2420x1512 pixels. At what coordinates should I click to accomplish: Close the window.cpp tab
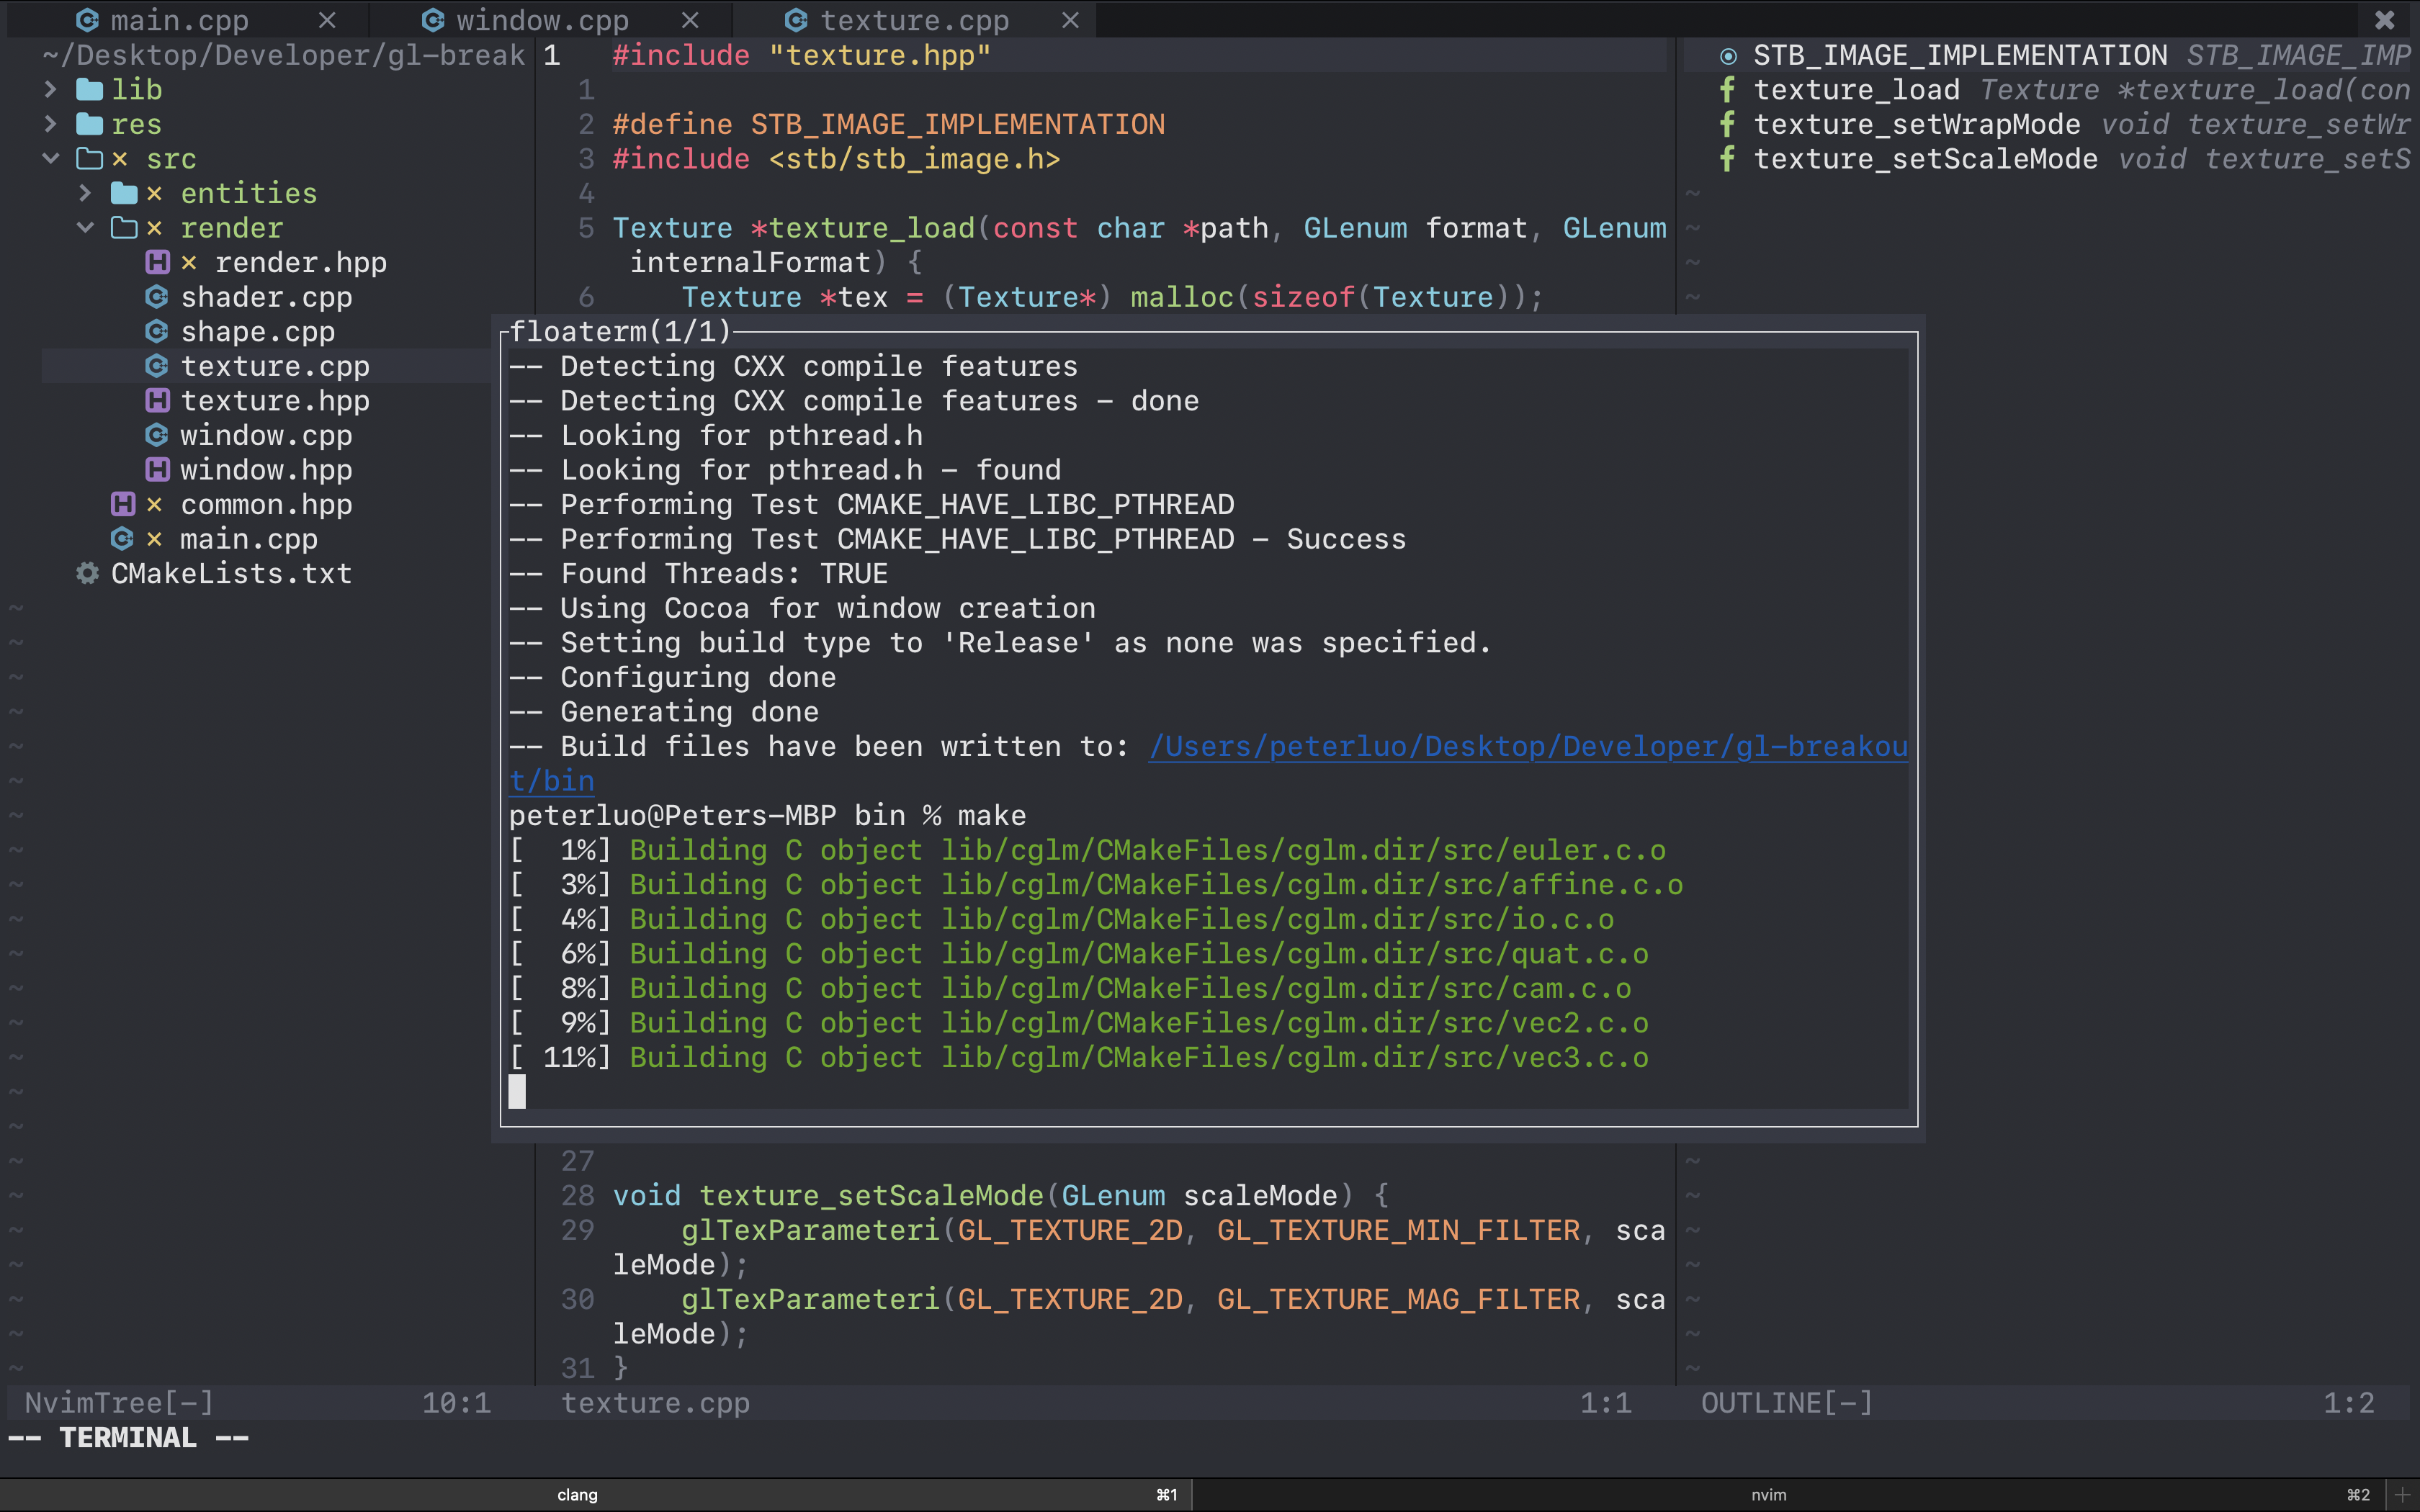point(690,20)
